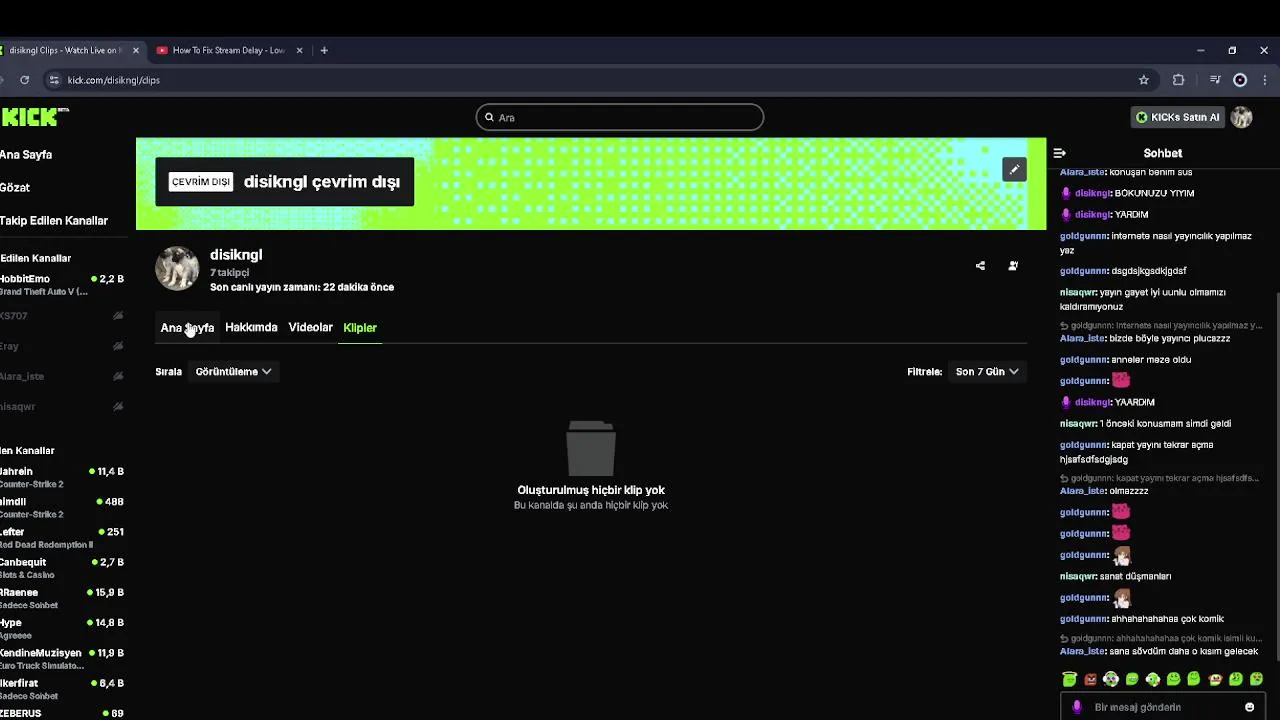This screenshot has height=720, width=1280.
Task: Open the Lefter channel in sidebar
Action: [x=62, y=538]
